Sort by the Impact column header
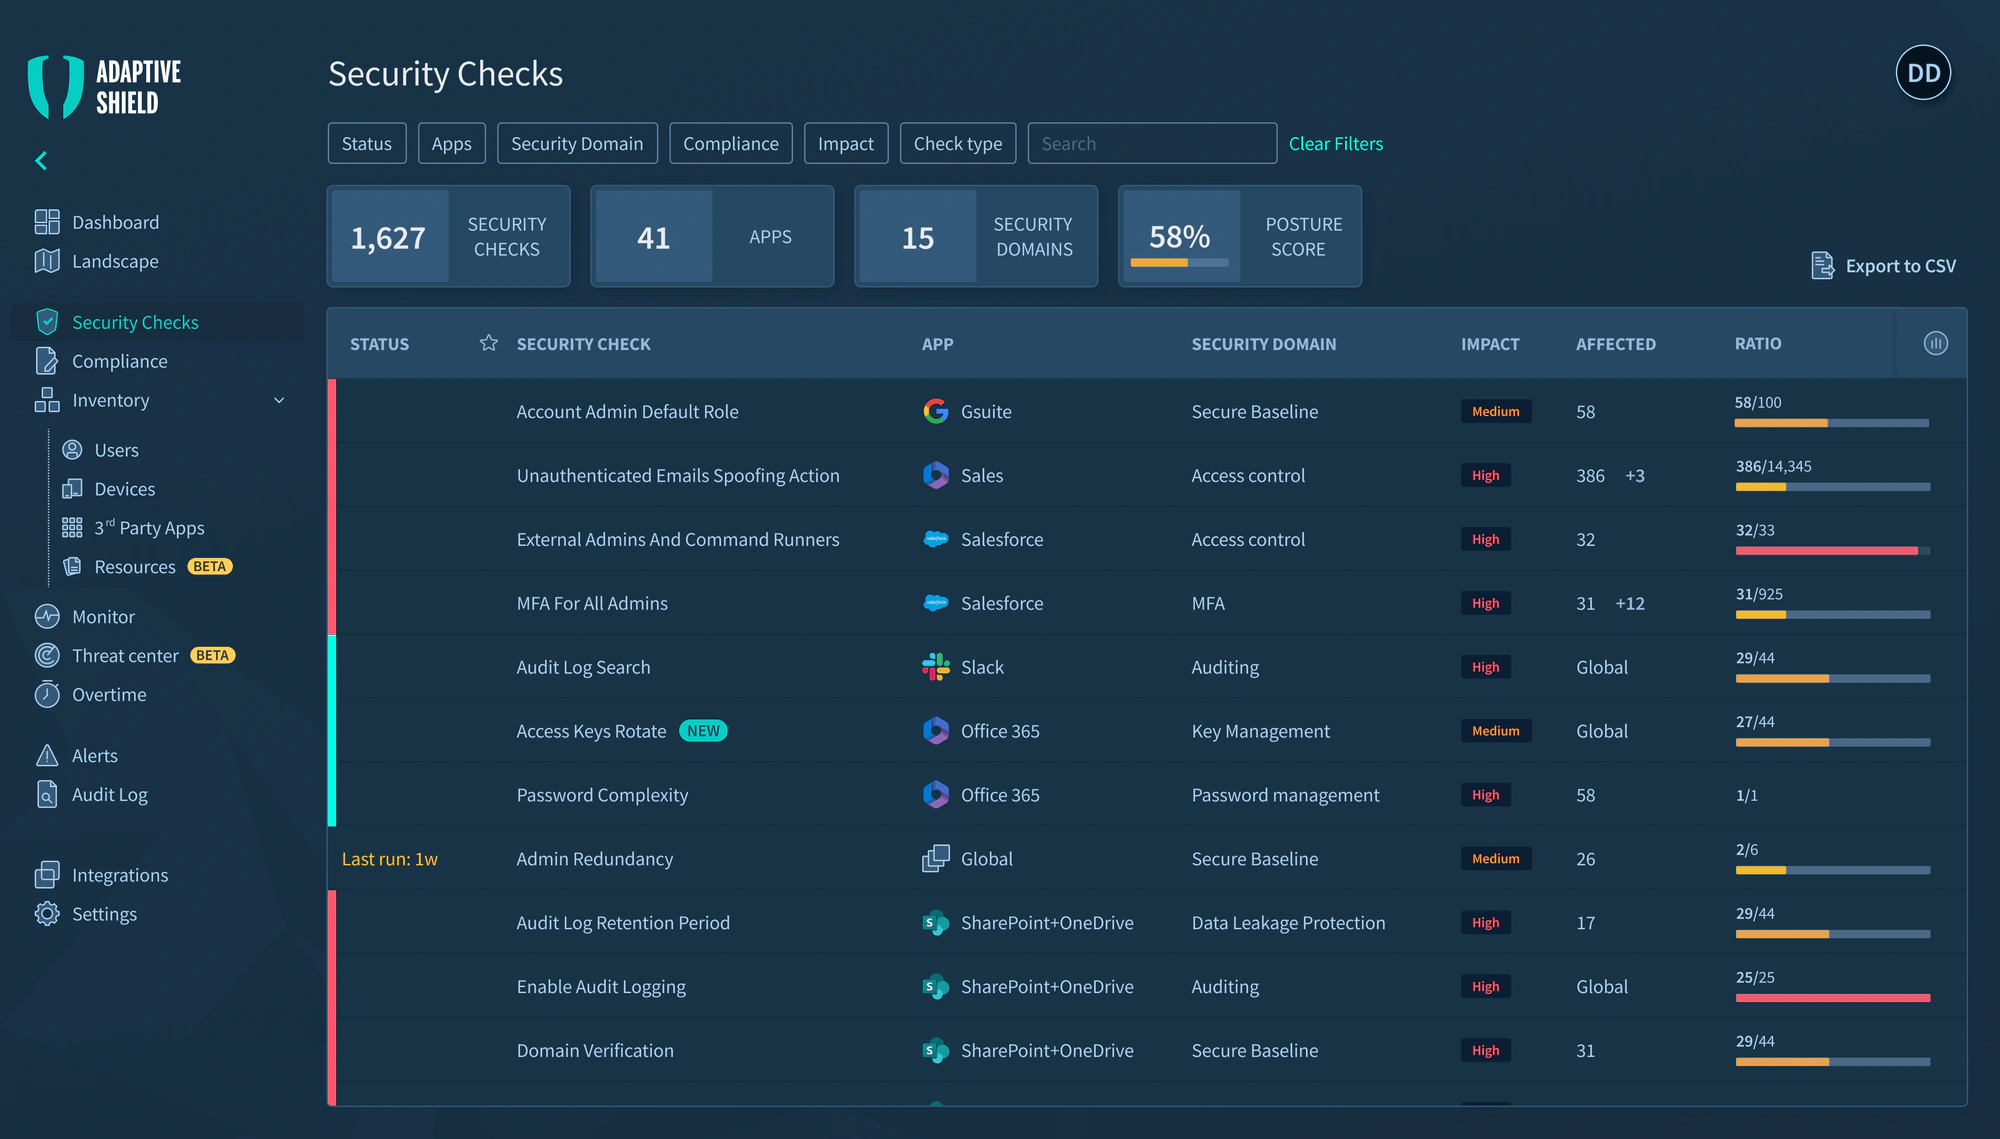2000x1139 pixels. (1490, 343)
